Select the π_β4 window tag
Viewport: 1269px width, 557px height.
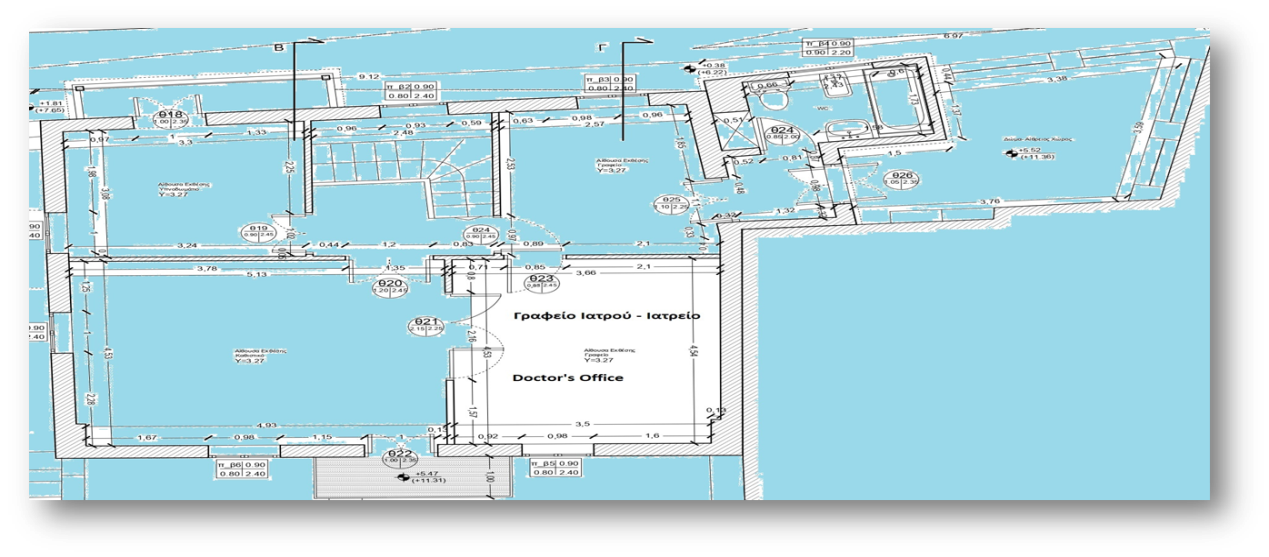coord(827,49)
